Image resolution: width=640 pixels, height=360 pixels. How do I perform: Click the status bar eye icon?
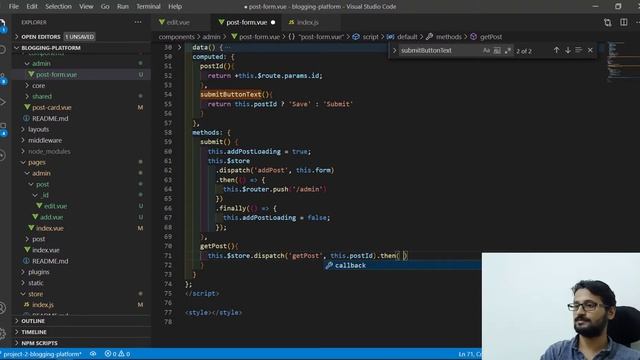[x=93, y=354]
